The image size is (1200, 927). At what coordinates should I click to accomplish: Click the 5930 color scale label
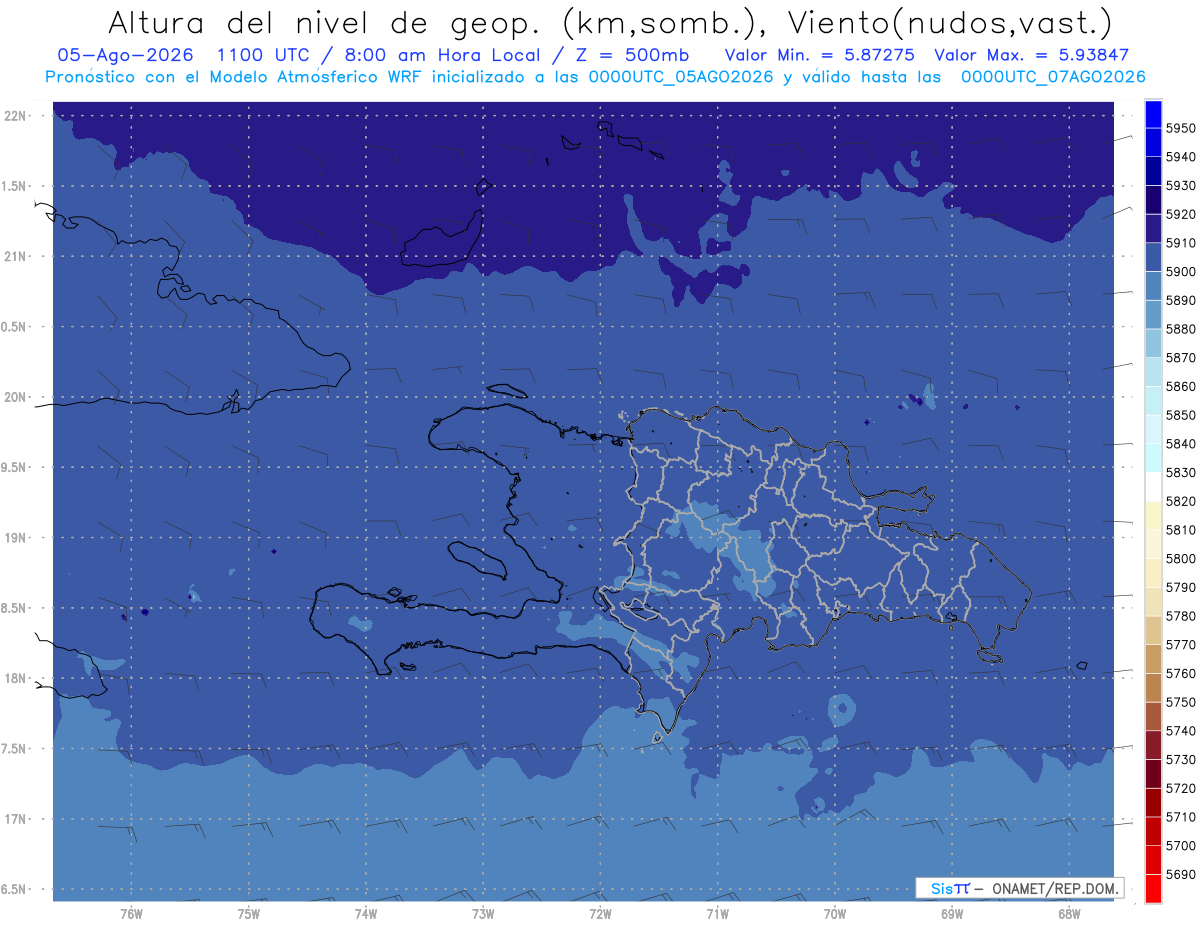pos(1181,185)
